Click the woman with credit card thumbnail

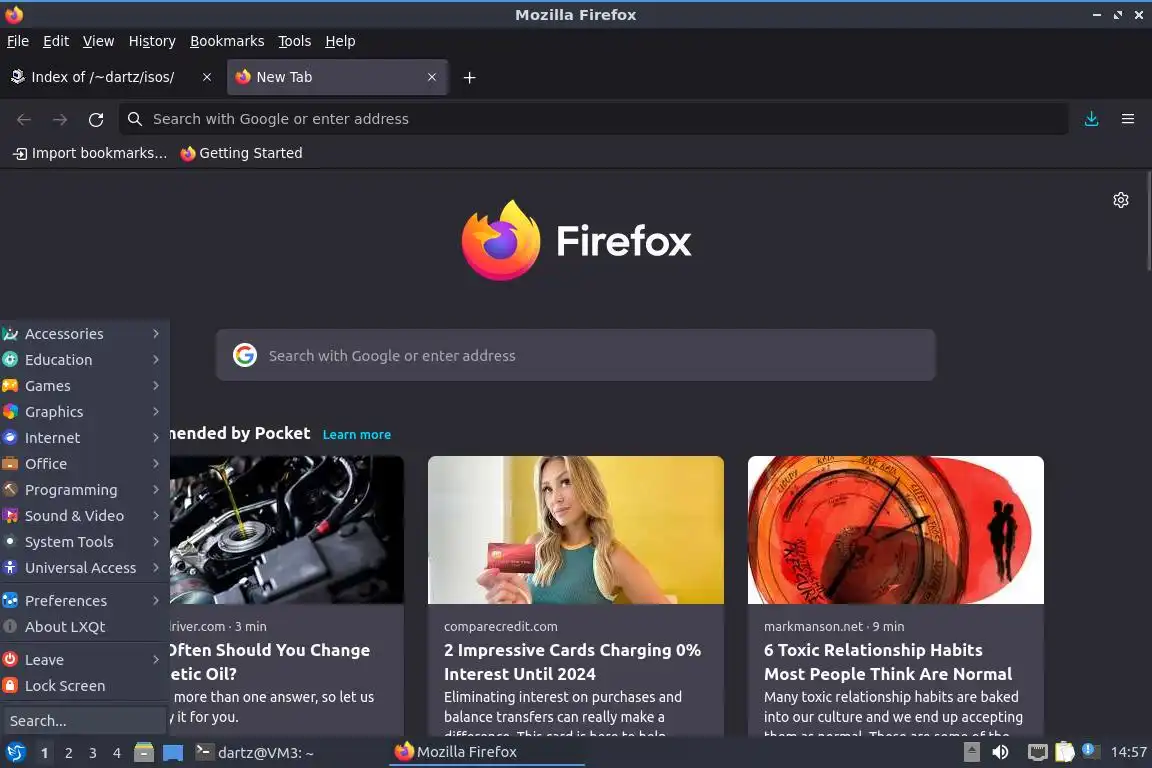pyautogui.click(x=576, y=530)
